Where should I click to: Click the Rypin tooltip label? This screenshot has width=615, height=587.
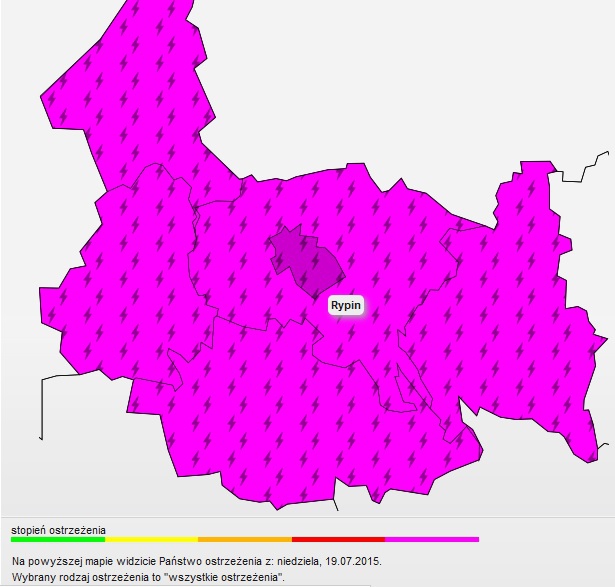pyautogui.click(x=346, y=305)
